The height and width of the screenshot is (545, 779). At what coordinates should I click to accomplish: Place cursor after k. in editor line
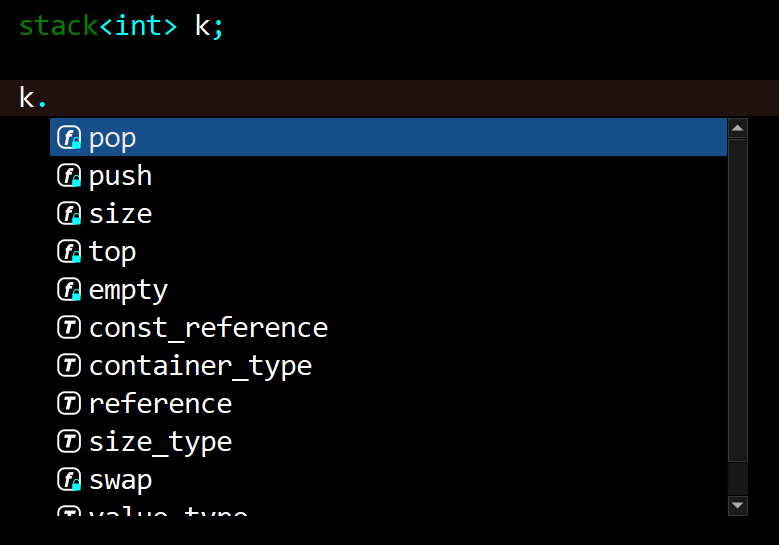click(x=48, y=98)
